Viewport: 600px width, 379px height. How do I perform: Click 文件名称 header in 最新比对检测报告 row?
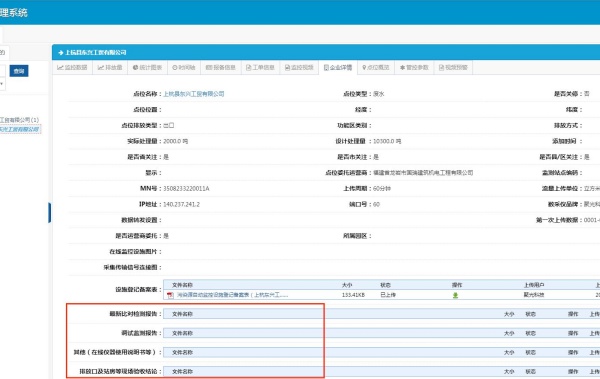pyautogui.click(x=182, y=314)
